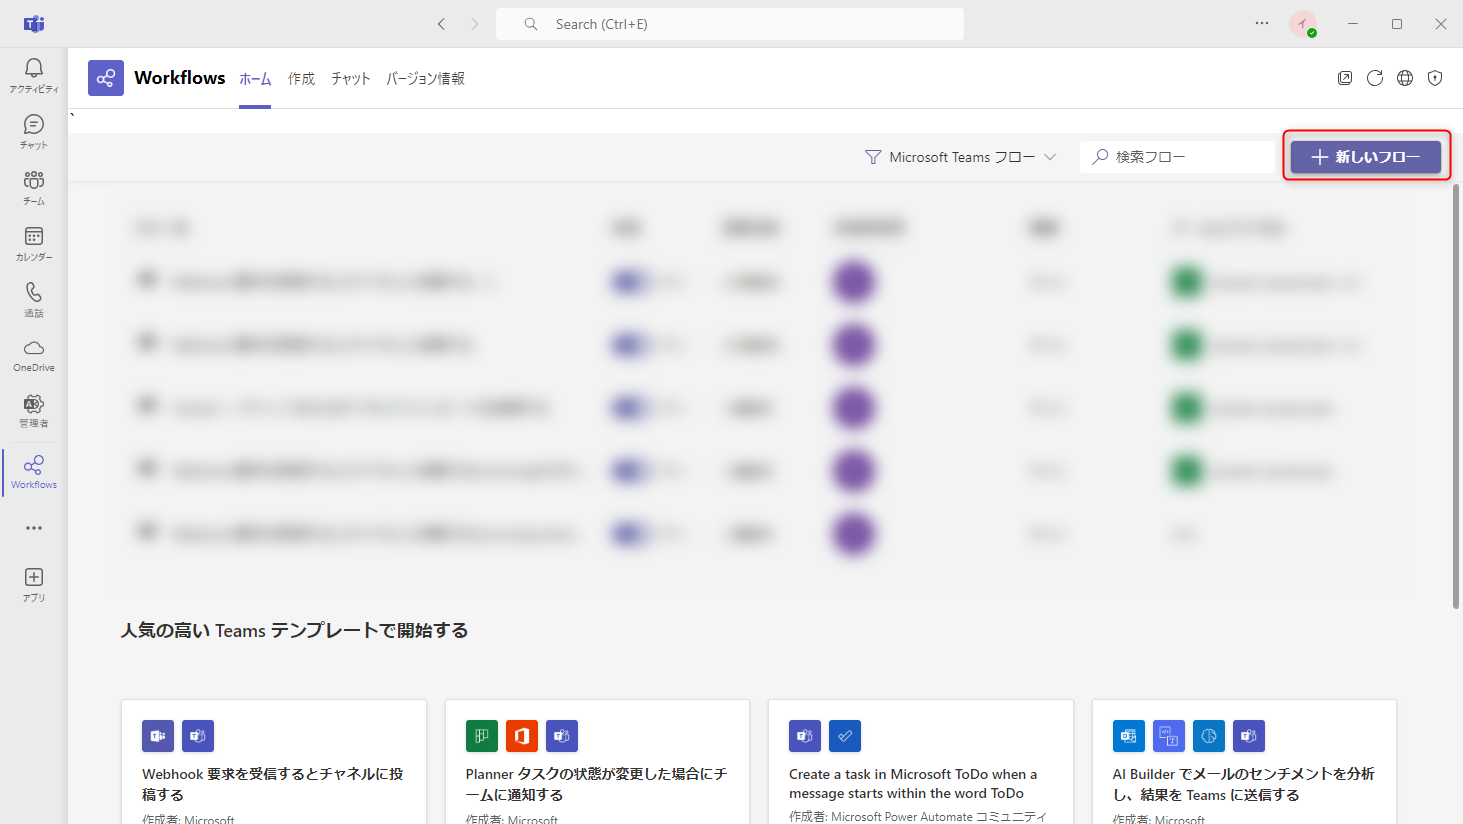The height and width of the screenshot is (824, 1463).
Task: Open the Planner タスク template card
Action: [x=597, y=762]
